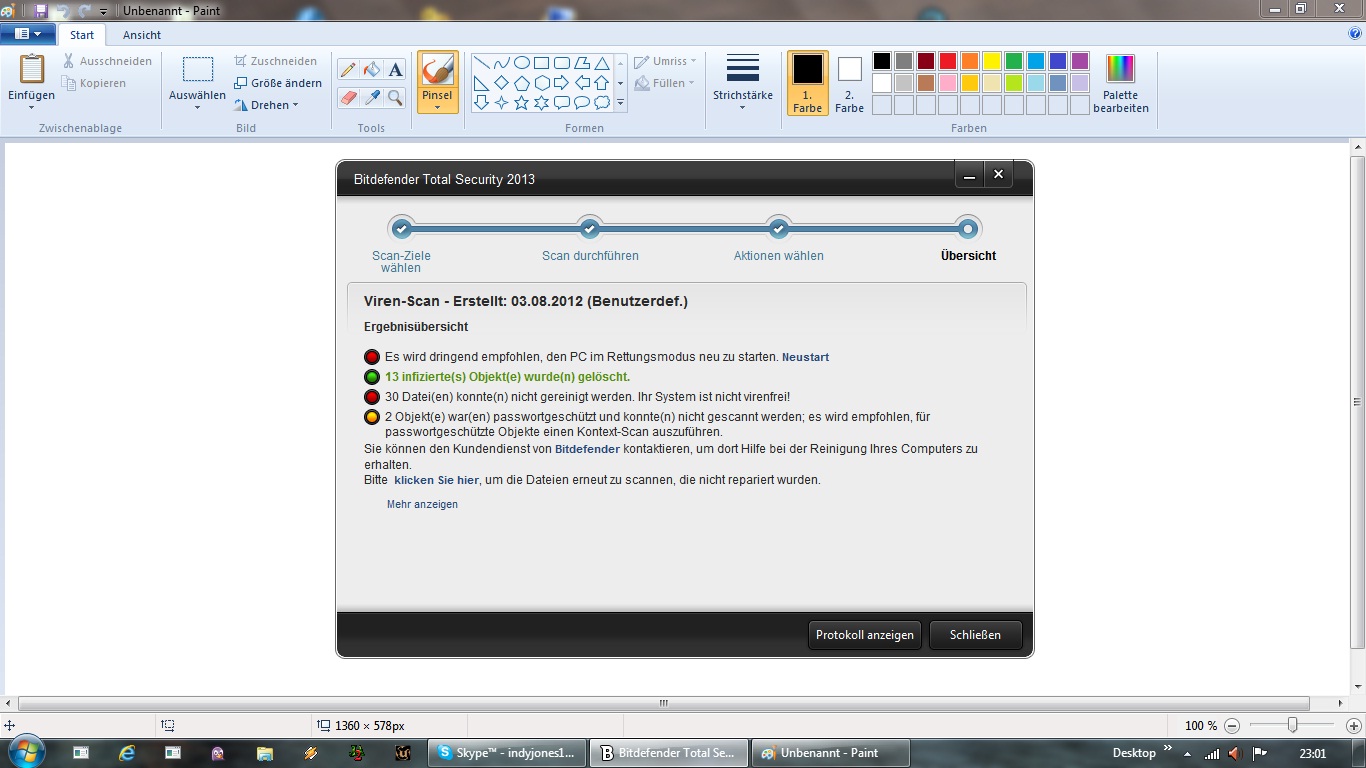Viewport: 1366px width, 768px height.
Task: Click the zoom slider handle
Action: 1292,726
